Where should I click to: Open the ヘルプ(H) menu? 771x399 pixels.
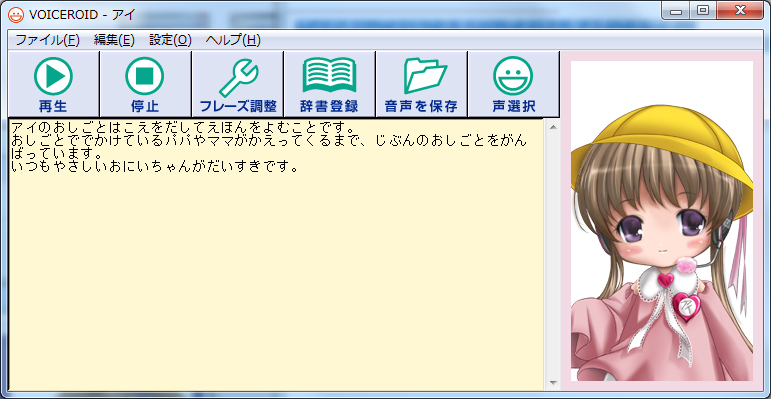point(233,40)
